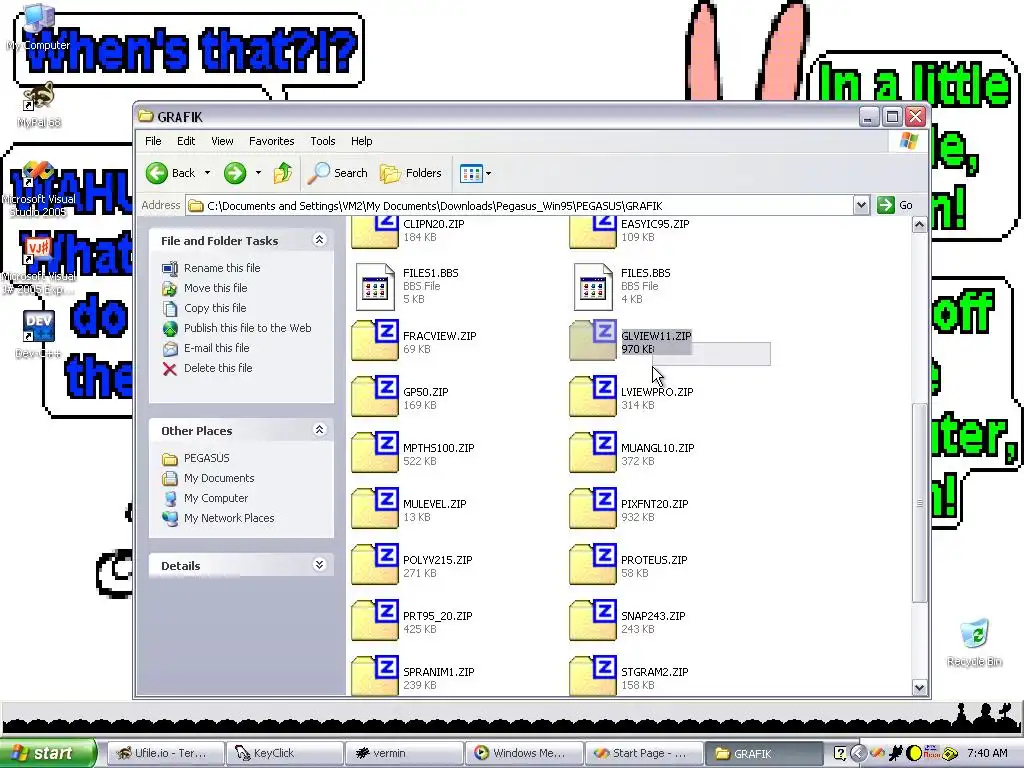
Task: Select the MULEVEL.ZIP file icon
Action: tap(375, 508)
